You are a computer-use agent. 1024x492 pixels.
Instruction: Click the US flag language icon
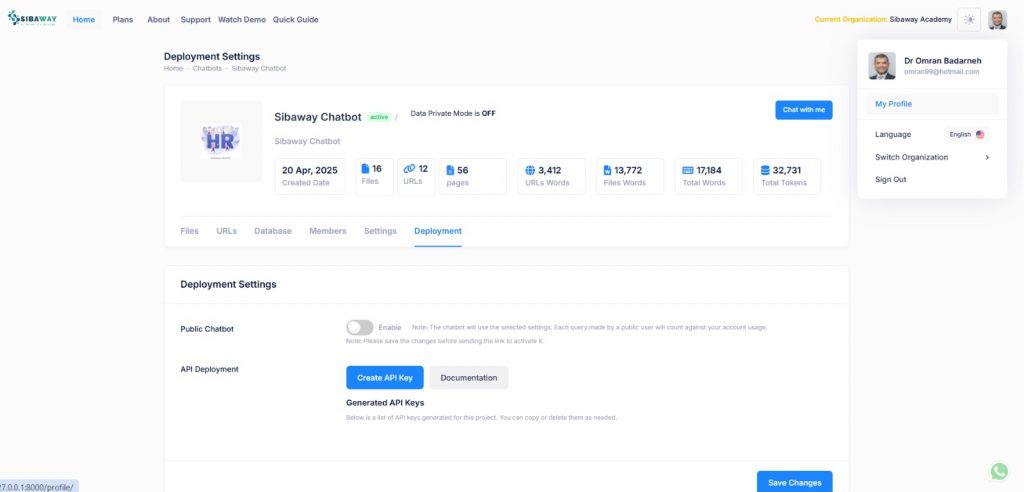[x=980, y=135]
